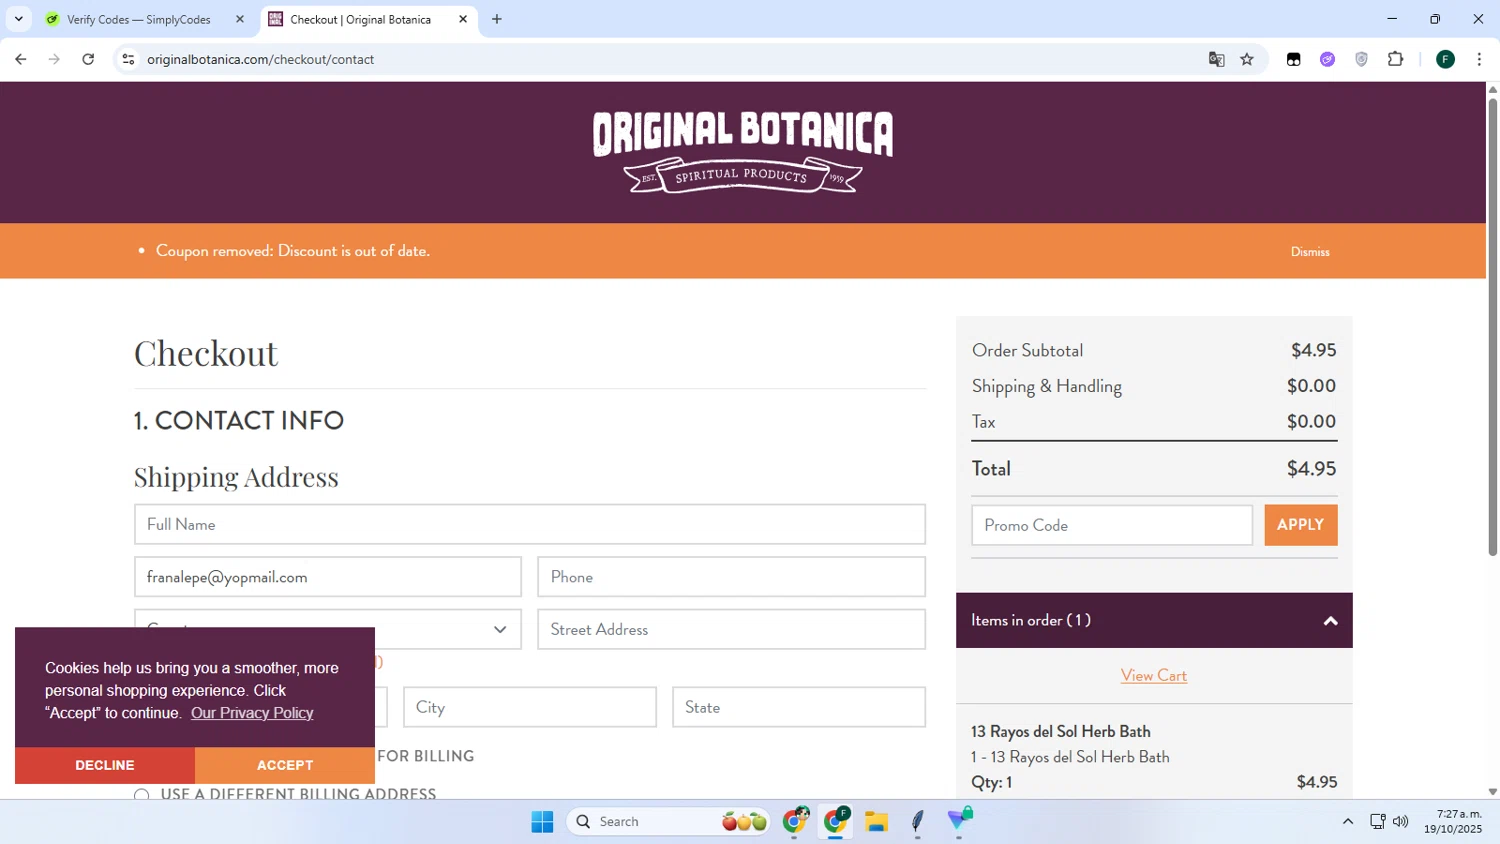Open Chrome three-dot menu
Screen dimensions: 1500x844
tap(1479, 59)
